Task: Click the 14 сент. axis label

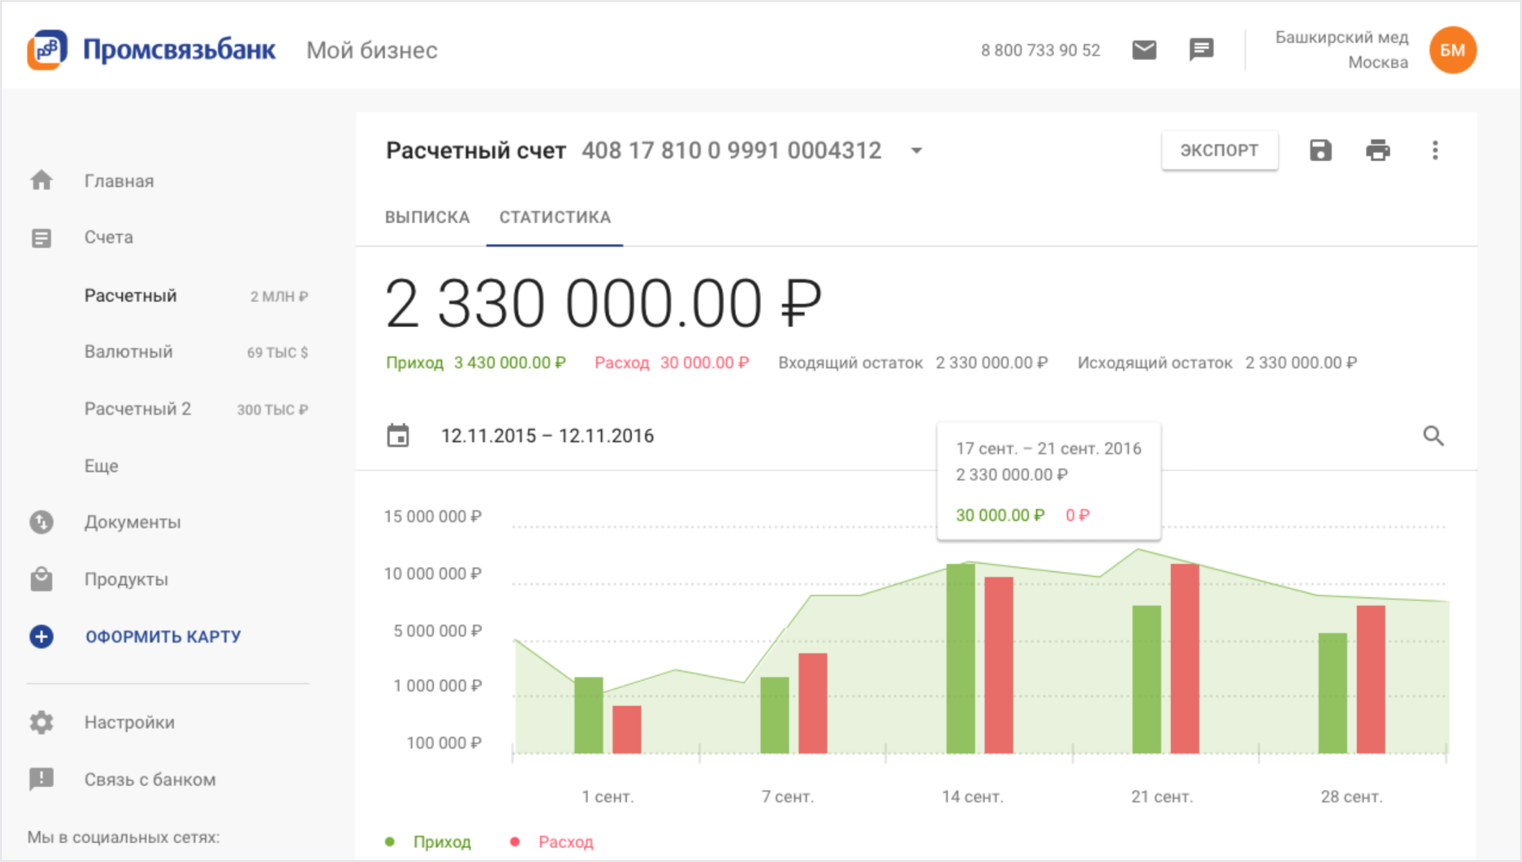Action: pyautogui.click(x=972, y=797)
